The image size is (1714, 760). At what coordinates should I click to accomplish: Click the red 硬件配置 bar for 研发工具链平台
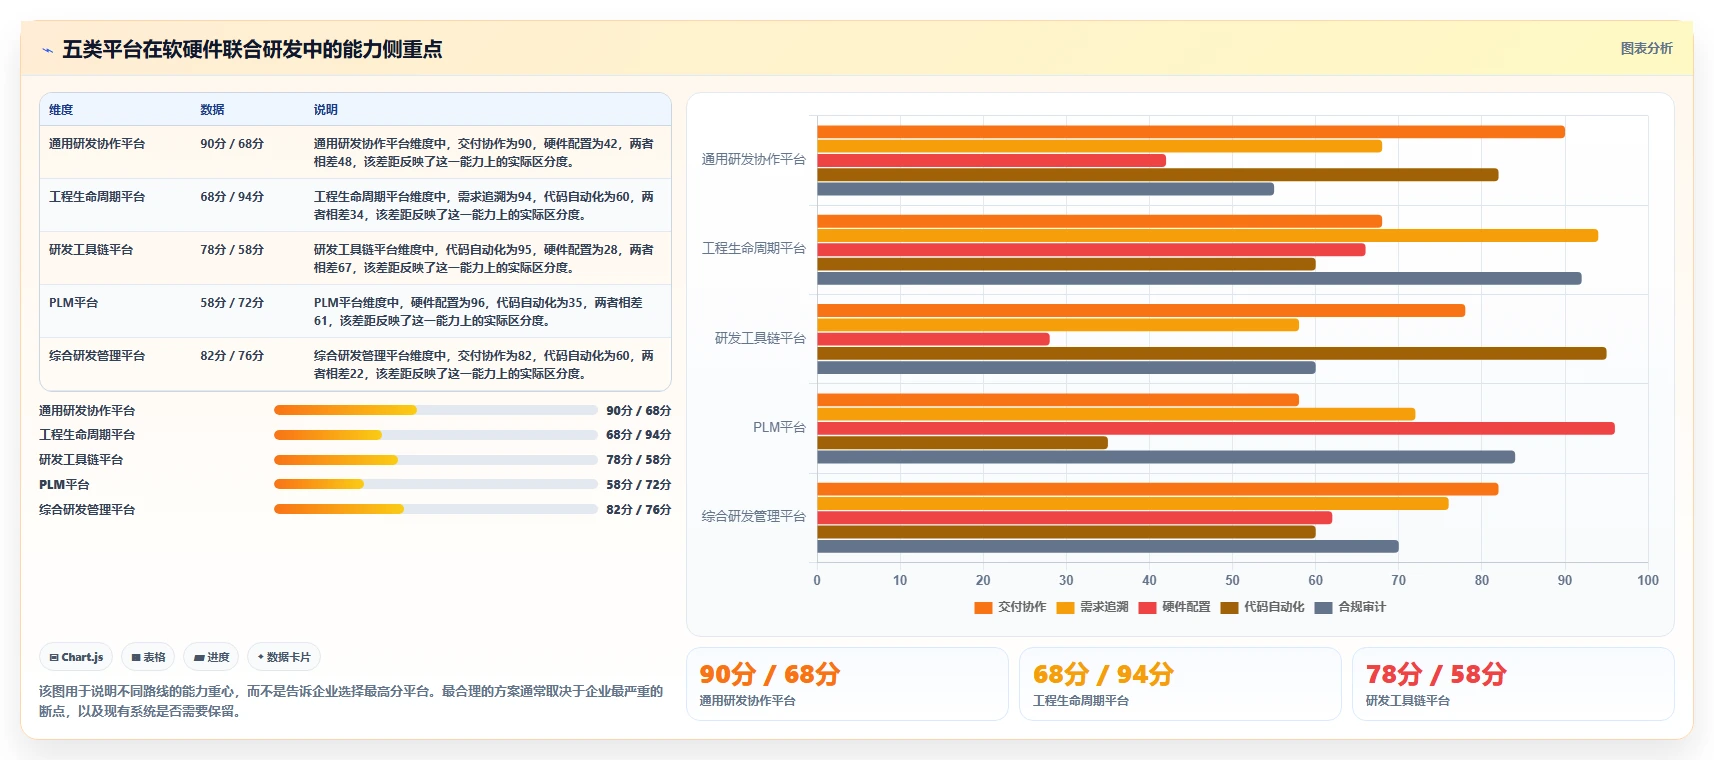coord(933,339)
